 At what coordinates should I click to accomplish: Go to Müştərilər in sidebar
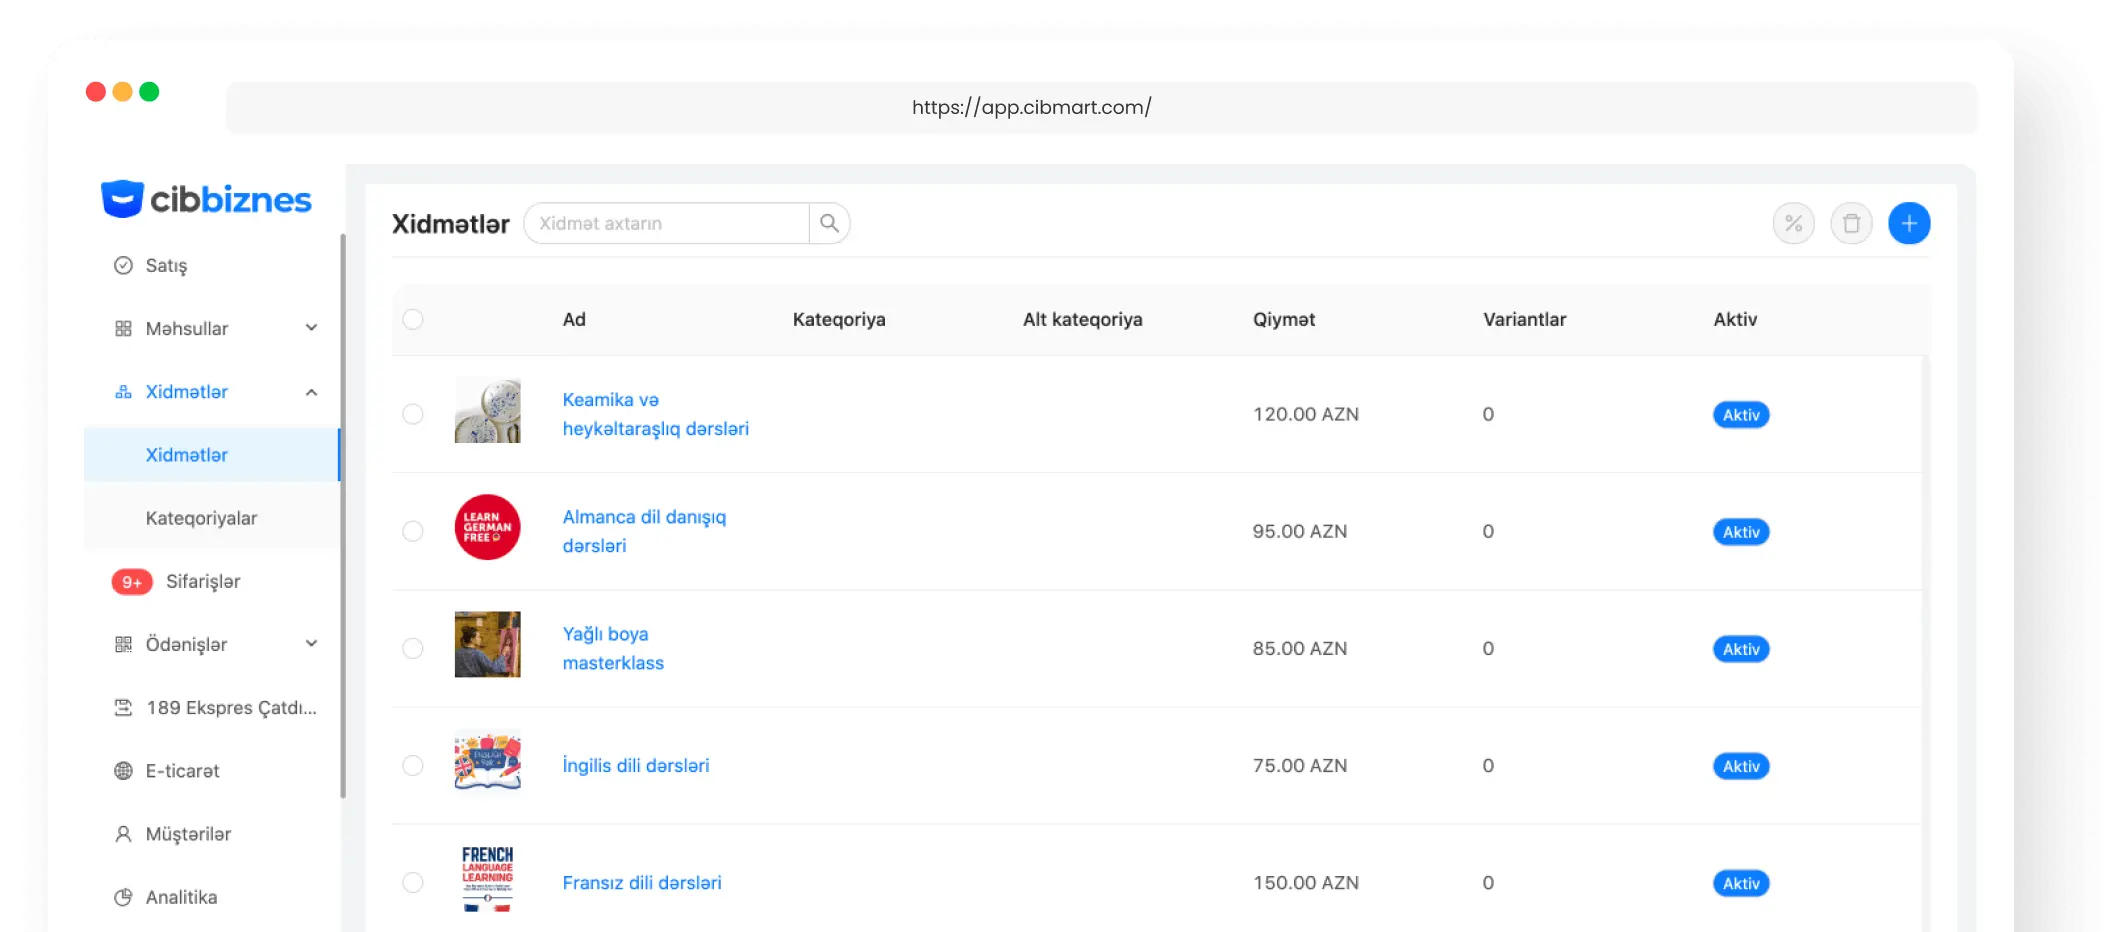[x=188, y=834]
